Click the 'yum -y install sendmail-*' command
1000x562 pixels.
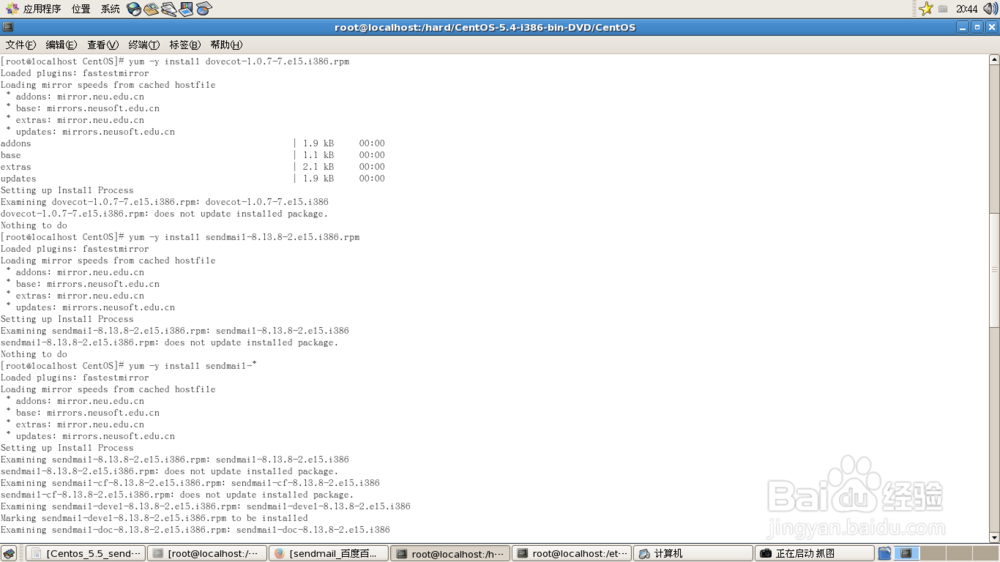[x=192, y=366]
